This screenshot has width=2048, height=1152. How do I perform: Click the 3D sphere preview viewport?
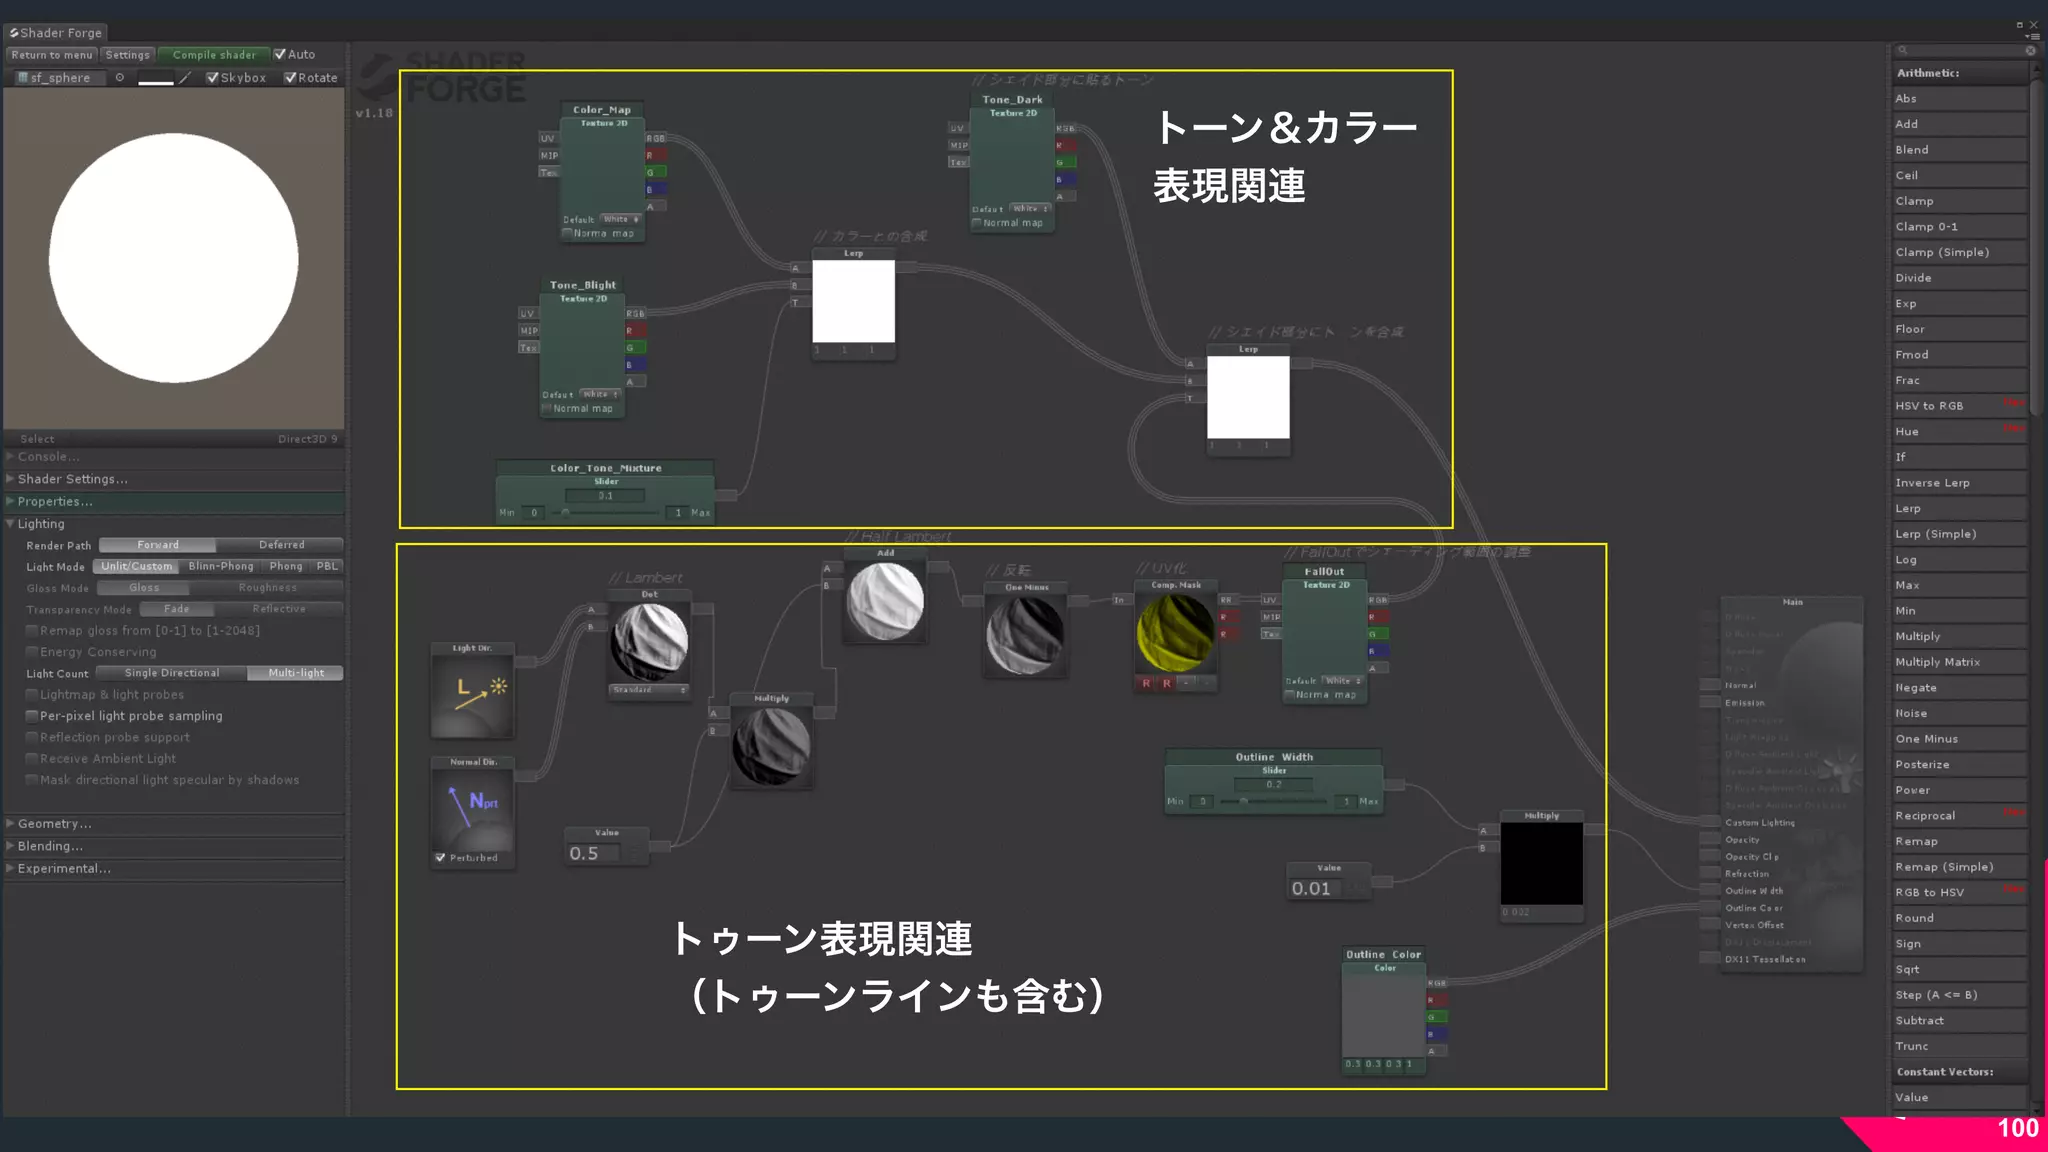(174, 258)
